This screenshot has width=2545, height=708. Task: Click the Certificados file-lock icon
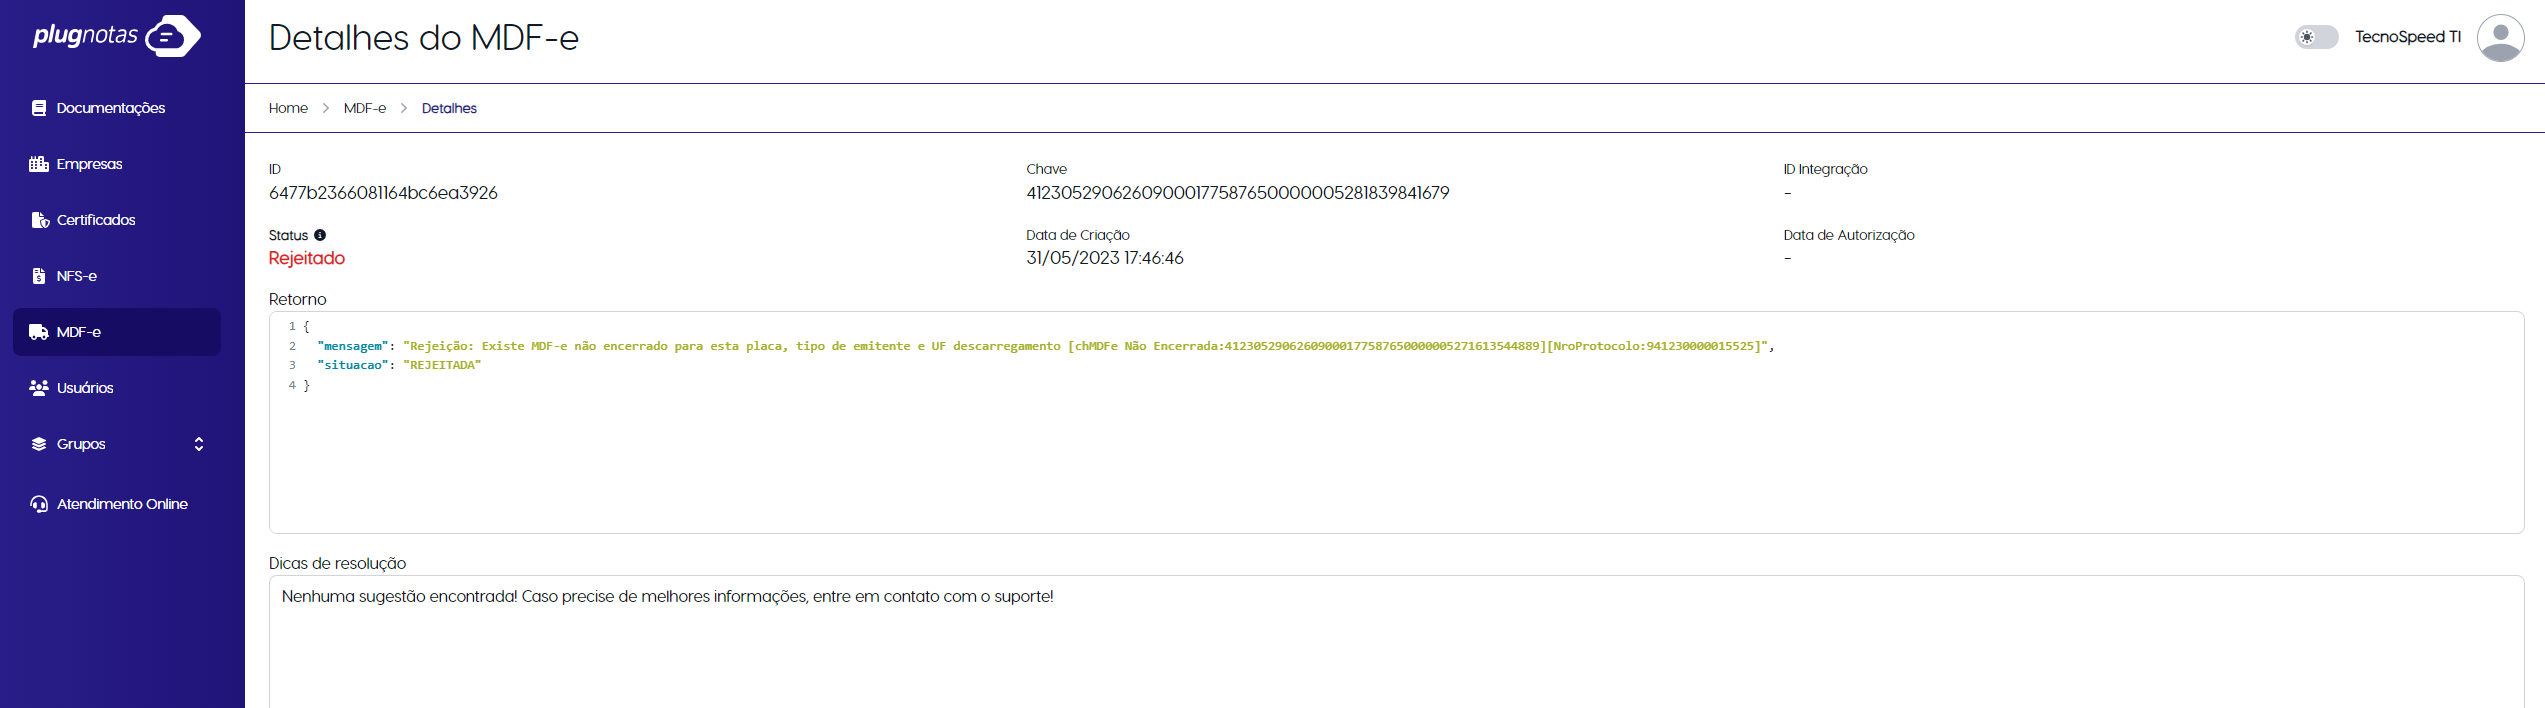click(40, 220)
